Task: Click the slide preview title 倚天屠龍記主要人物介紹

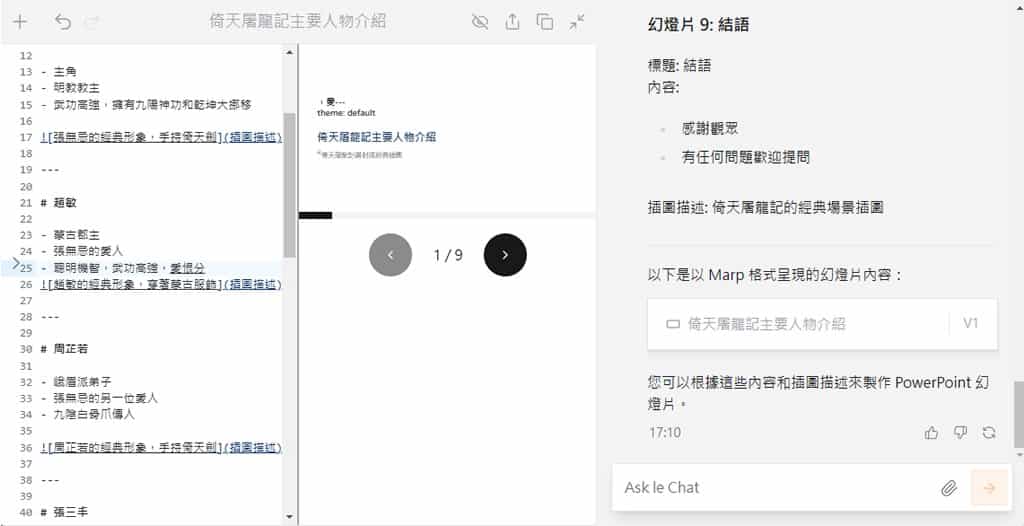Action: 377,137
